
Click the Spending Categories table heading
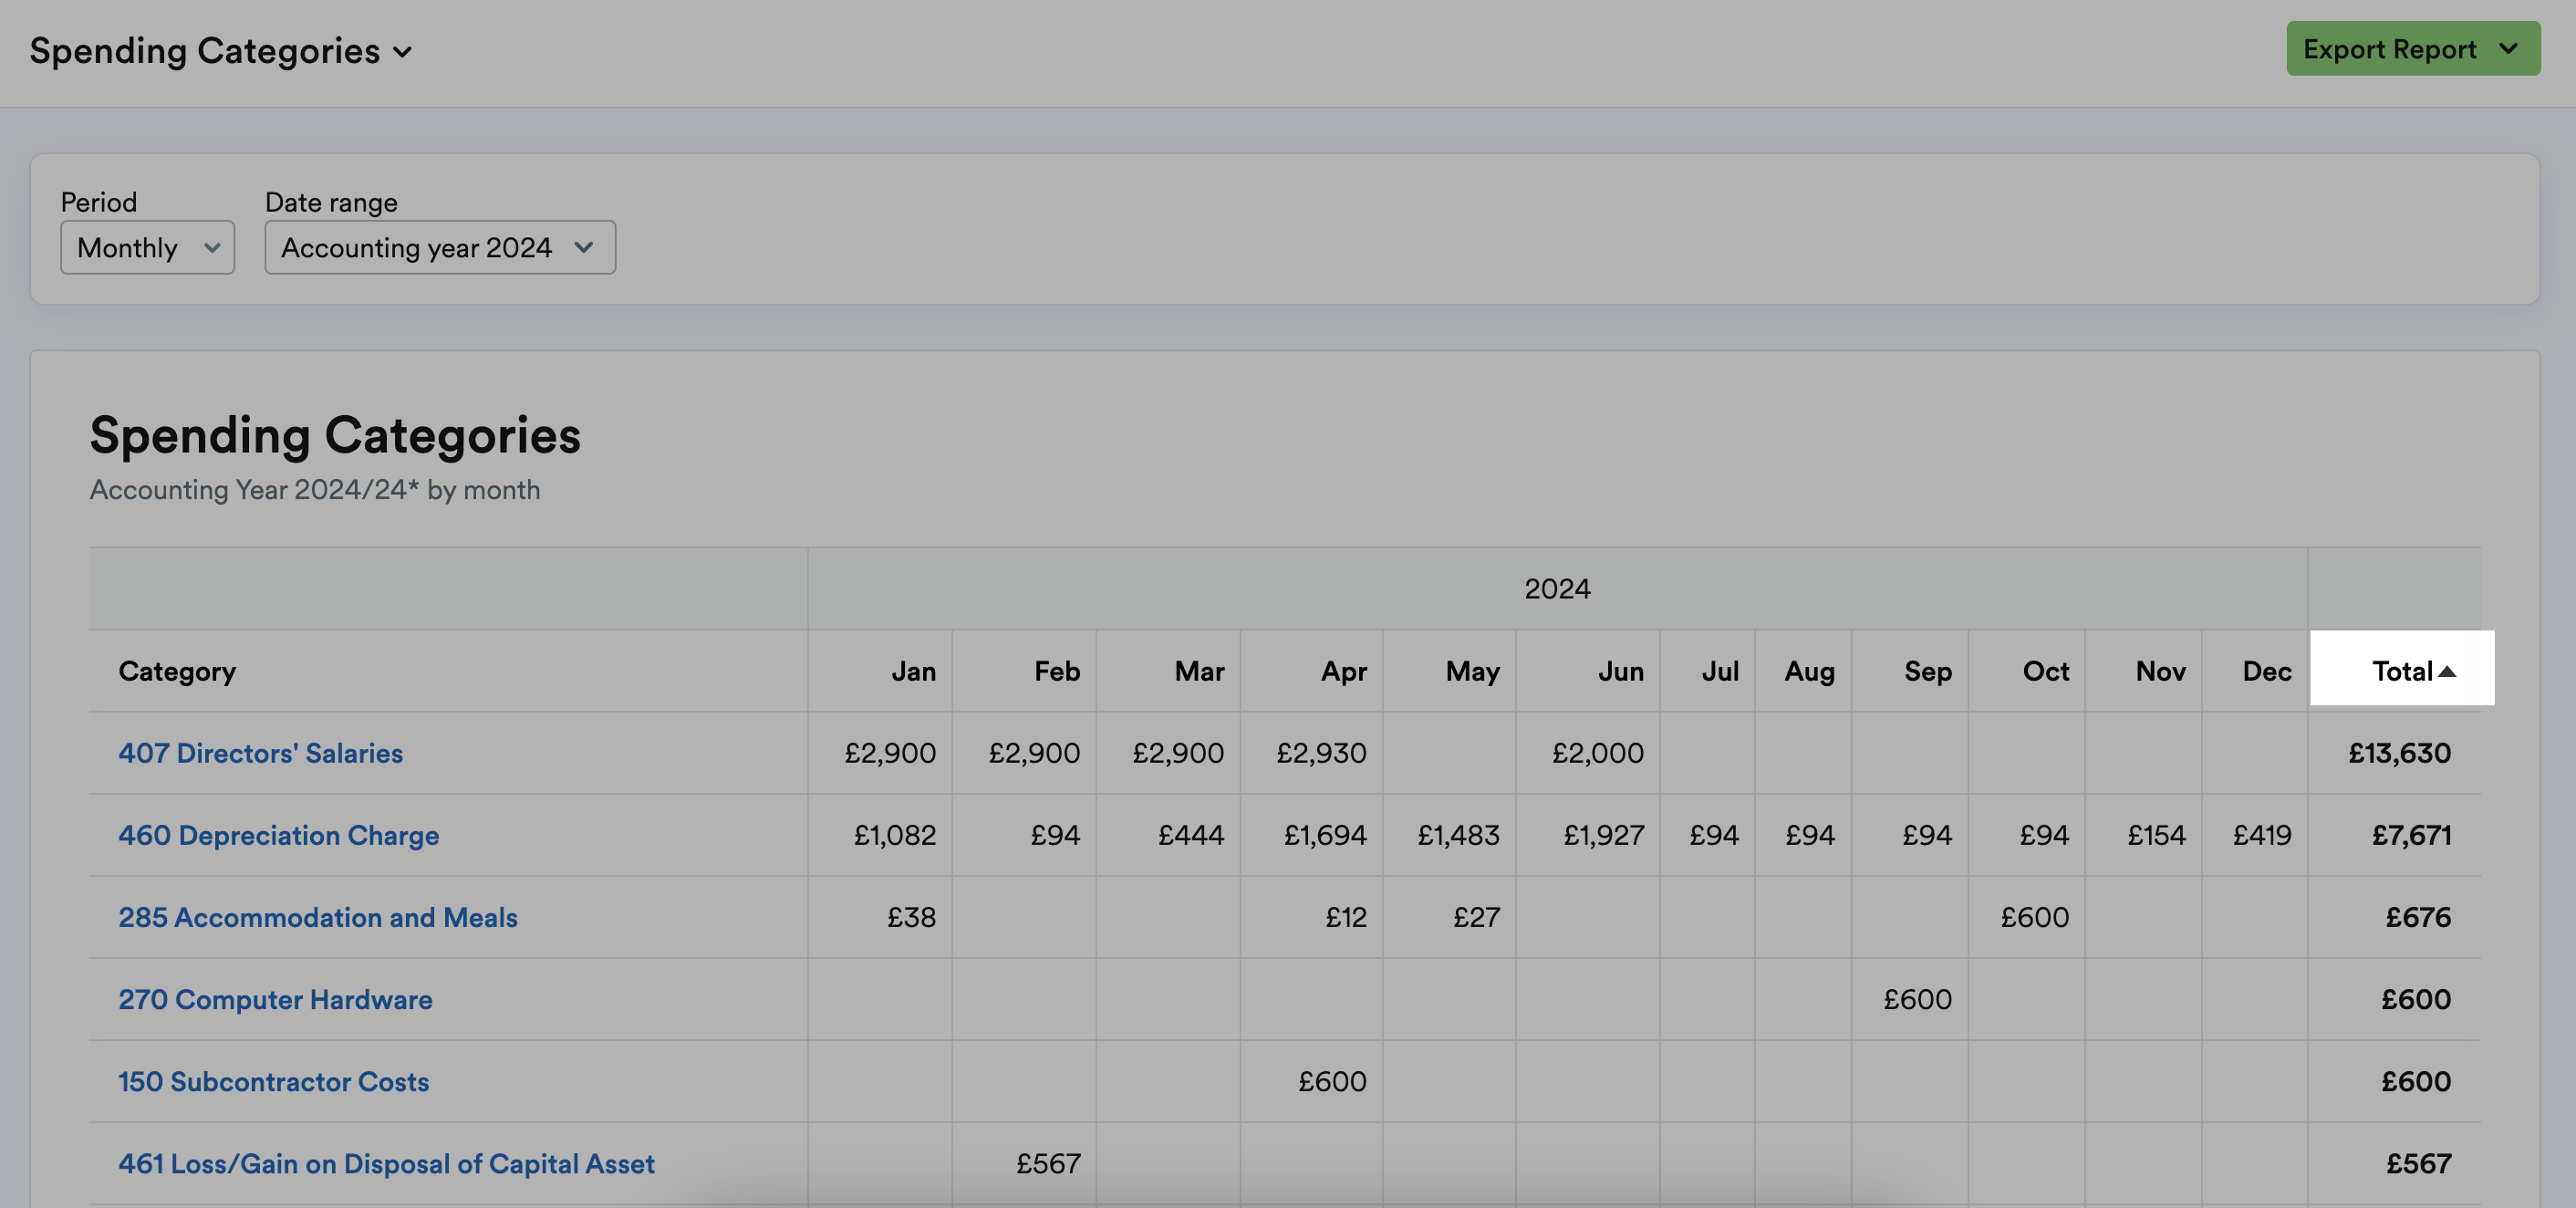(335, 436)
